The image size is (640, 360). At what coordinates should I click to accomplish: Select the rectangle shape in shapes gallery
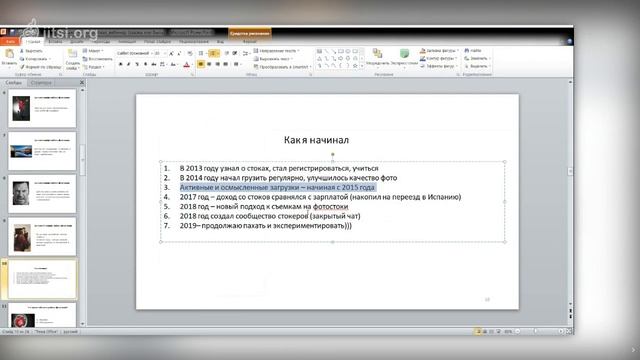pos(340,51)
